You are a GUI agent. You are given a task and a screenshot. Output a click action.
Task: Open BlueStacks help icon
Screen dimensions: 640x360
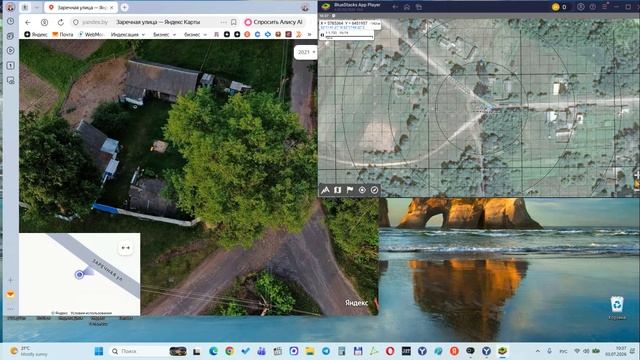point(593,7)
